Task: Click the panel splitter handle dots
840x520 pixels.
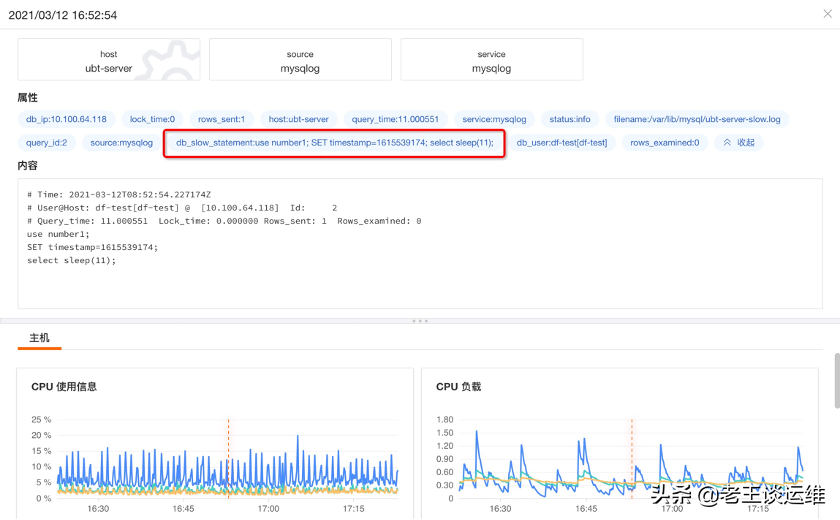Action: pos(420,321)
